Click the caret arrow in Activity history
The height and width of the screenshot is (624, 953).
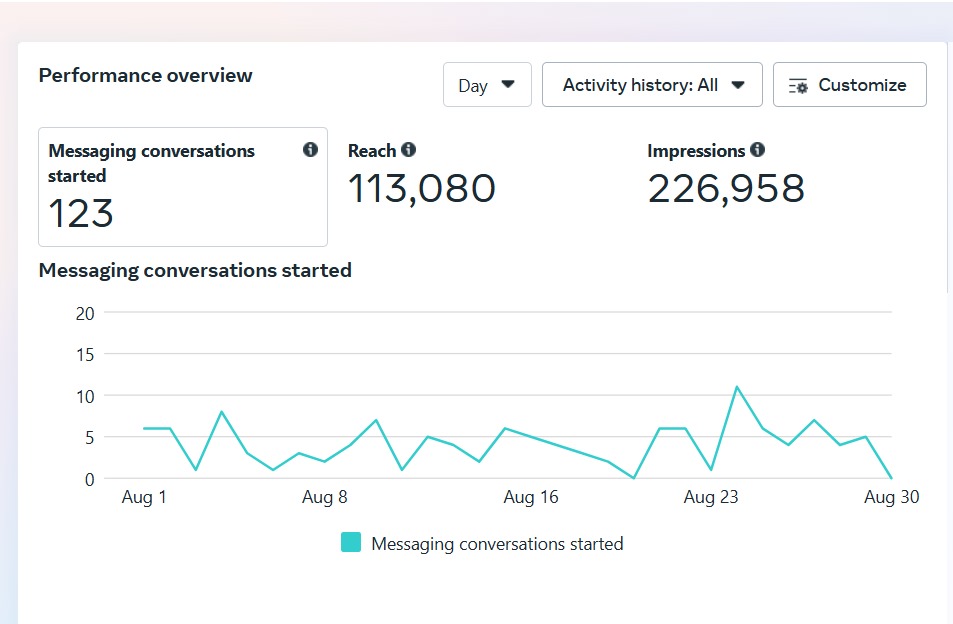click(738, 85)
